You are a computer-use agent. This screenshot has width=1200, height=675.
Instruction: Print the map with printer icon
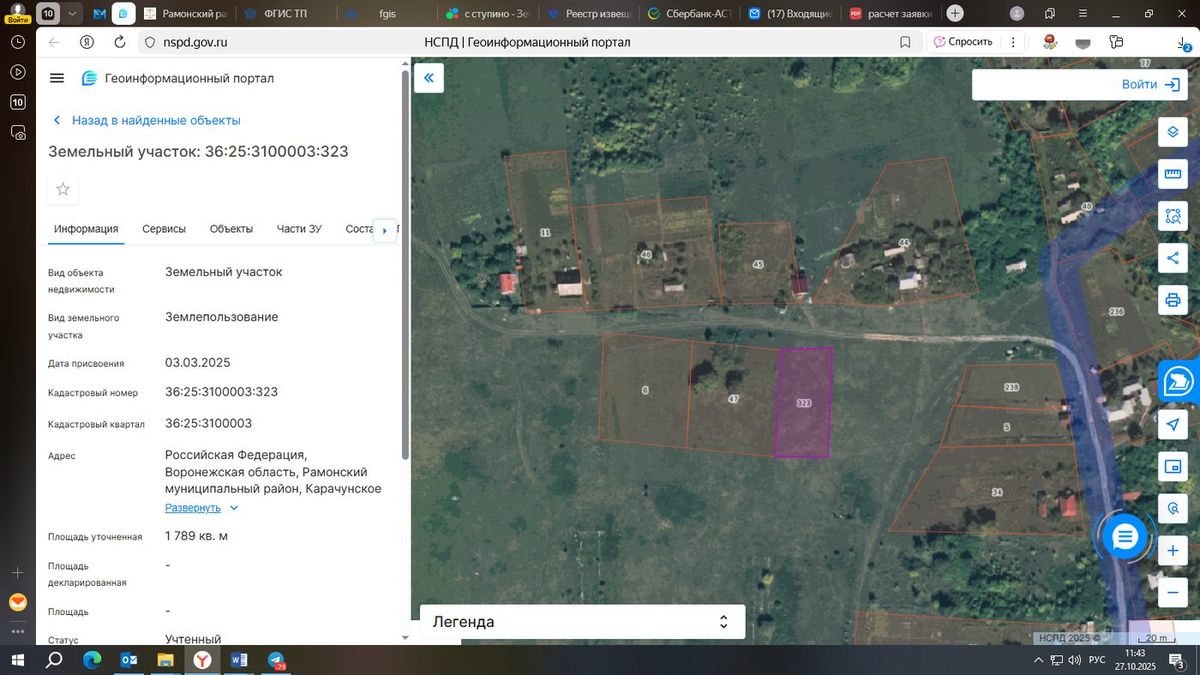1172,300
